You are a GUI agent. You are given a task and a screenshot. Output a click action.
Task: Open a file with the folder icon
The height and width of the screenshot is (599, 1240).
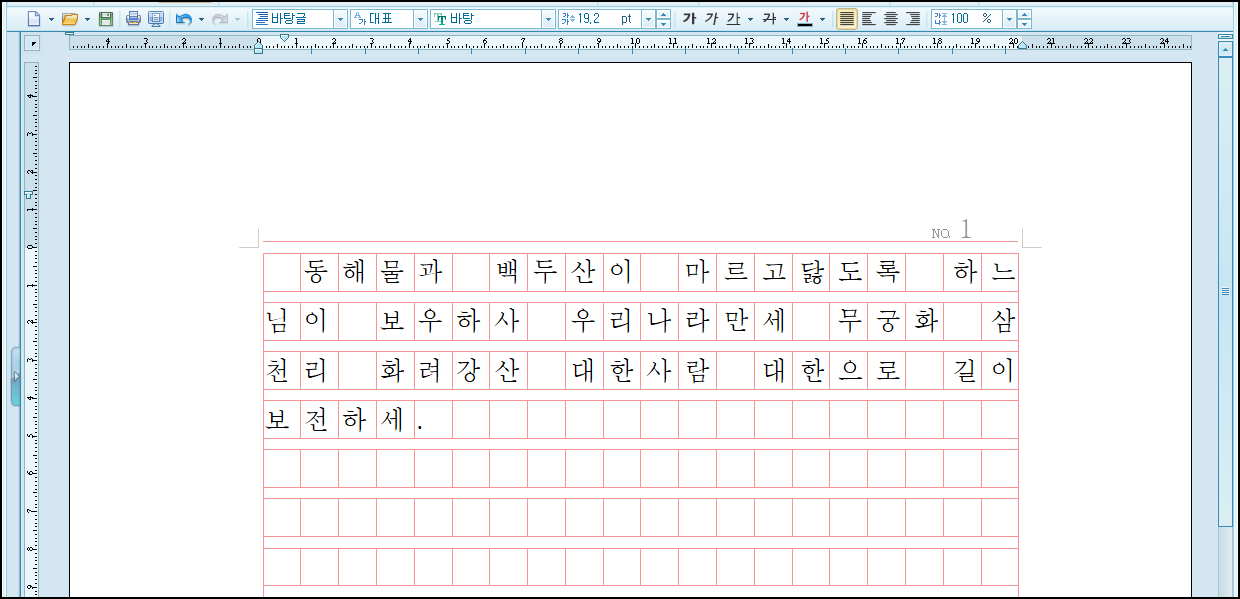click(69, 19)
